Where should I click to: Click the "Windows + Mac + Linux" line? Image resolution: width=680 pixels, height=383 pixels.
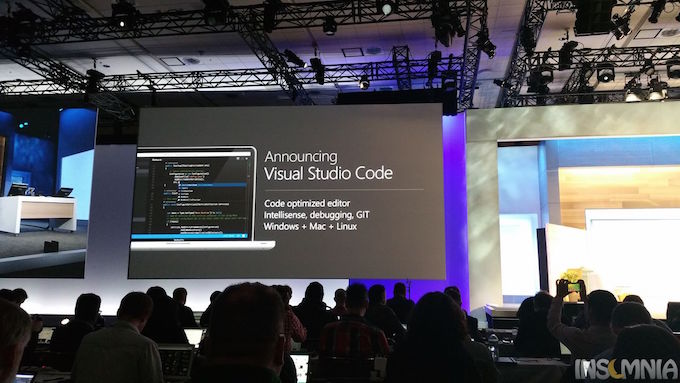[x=310, y=226]
